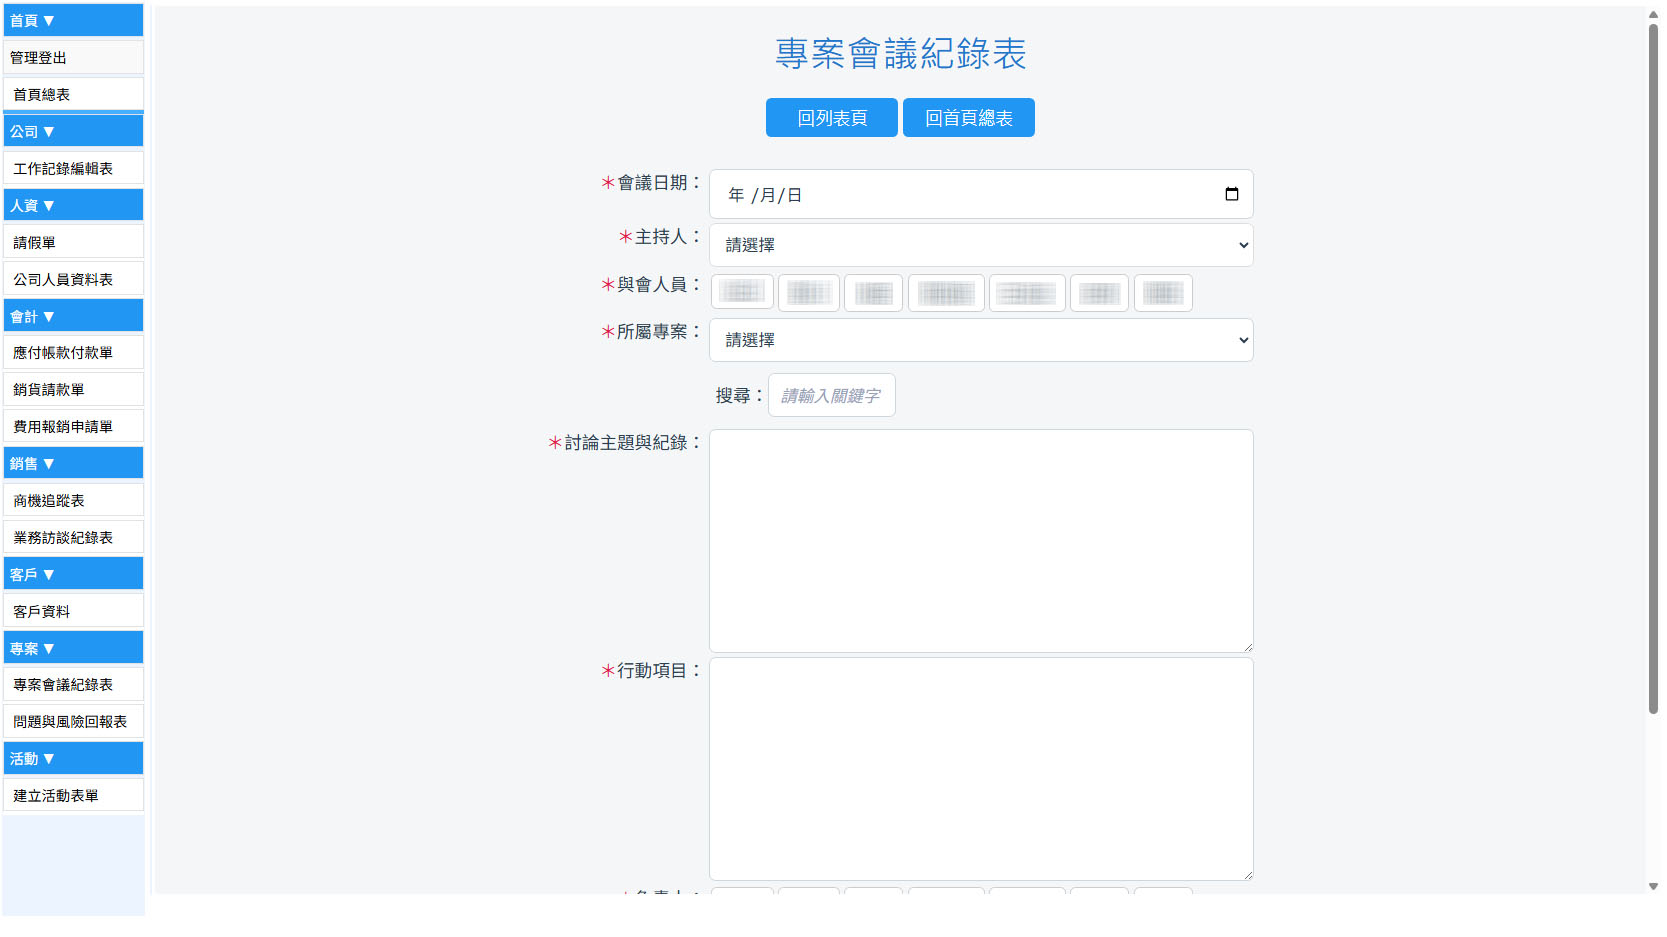Toggle last 與會人員 attendee button
Screen dimensions: 1667x937
coord(1163,293)
